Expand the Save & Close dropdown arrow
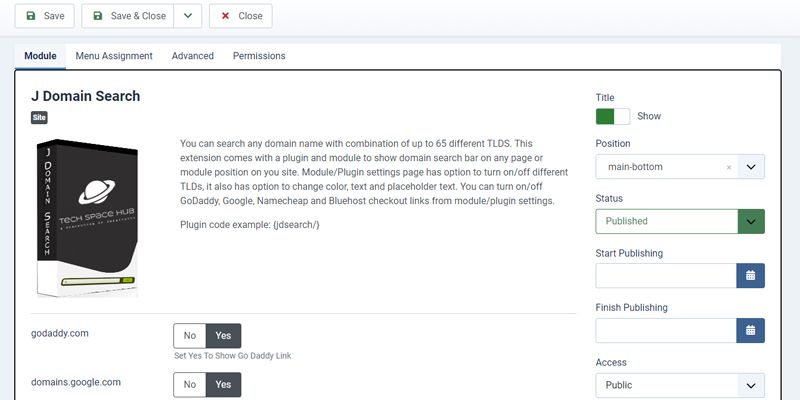Viewport: 800px width, 400px height. (188, 16)
